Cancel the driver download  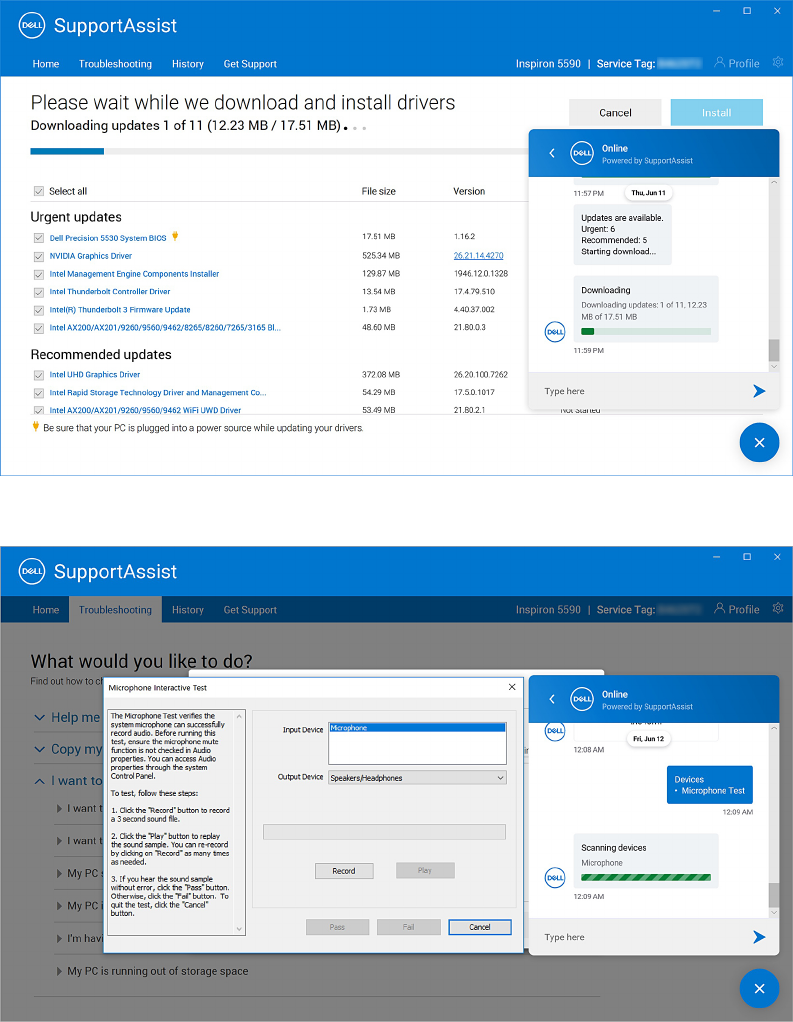(615, 112)
